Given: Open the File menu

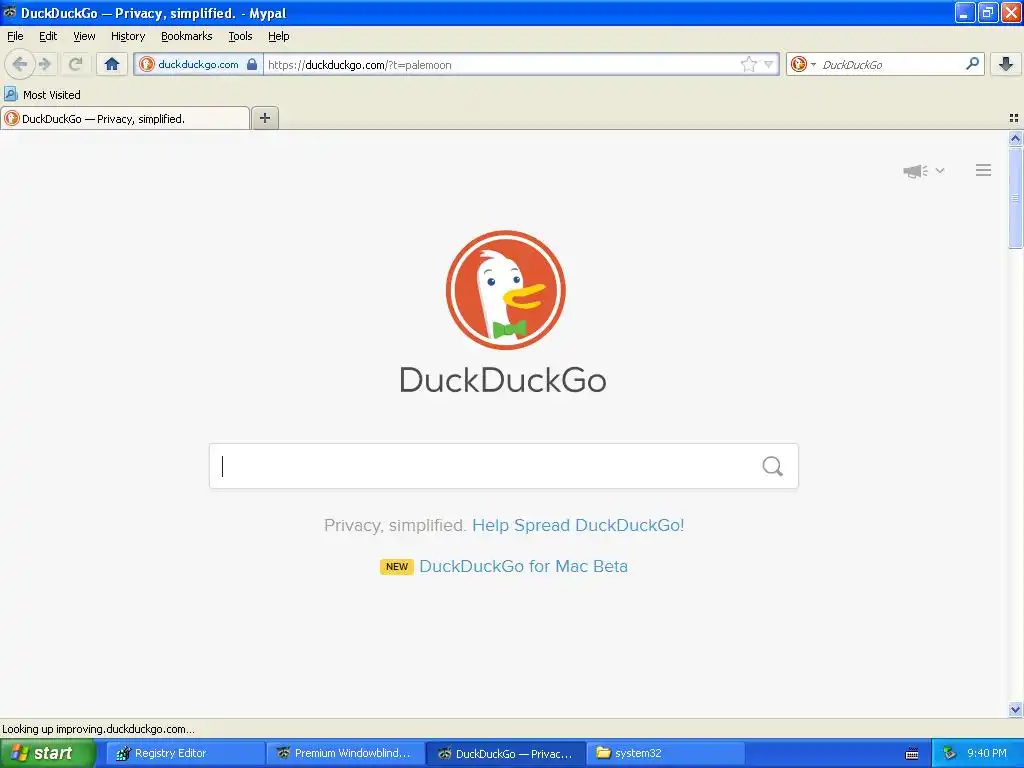Looking at the screenshot, I should [x=15, y=36].
